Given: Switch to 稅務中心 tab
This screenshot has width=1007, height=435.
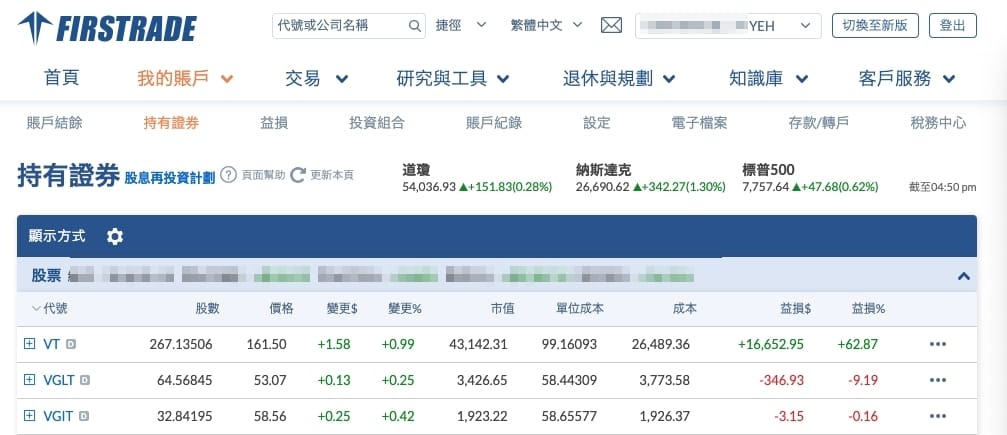Looking at the screenshot, I should click(x=938, y=123).
